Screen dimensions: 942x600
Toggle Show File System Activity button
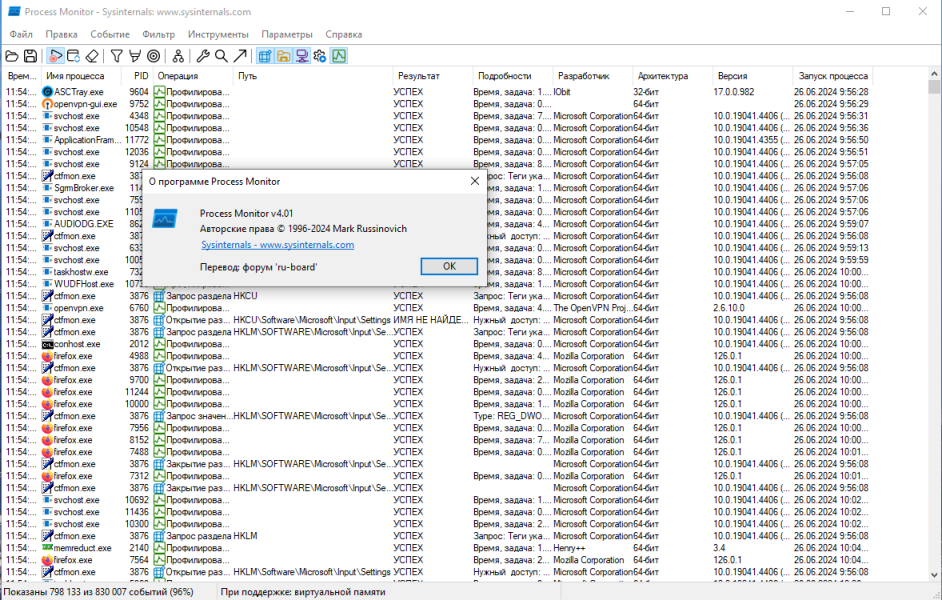(284, 56)
